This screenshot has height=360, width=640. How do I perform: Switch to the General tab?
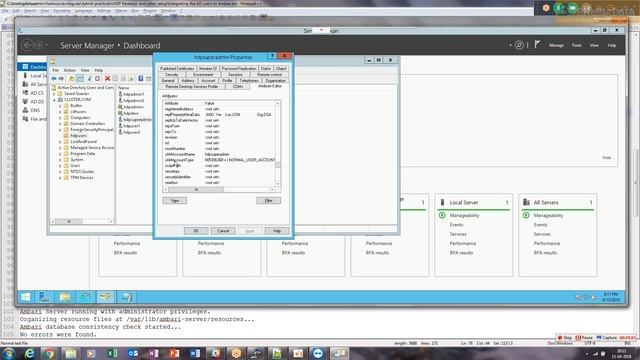point(168,80)
